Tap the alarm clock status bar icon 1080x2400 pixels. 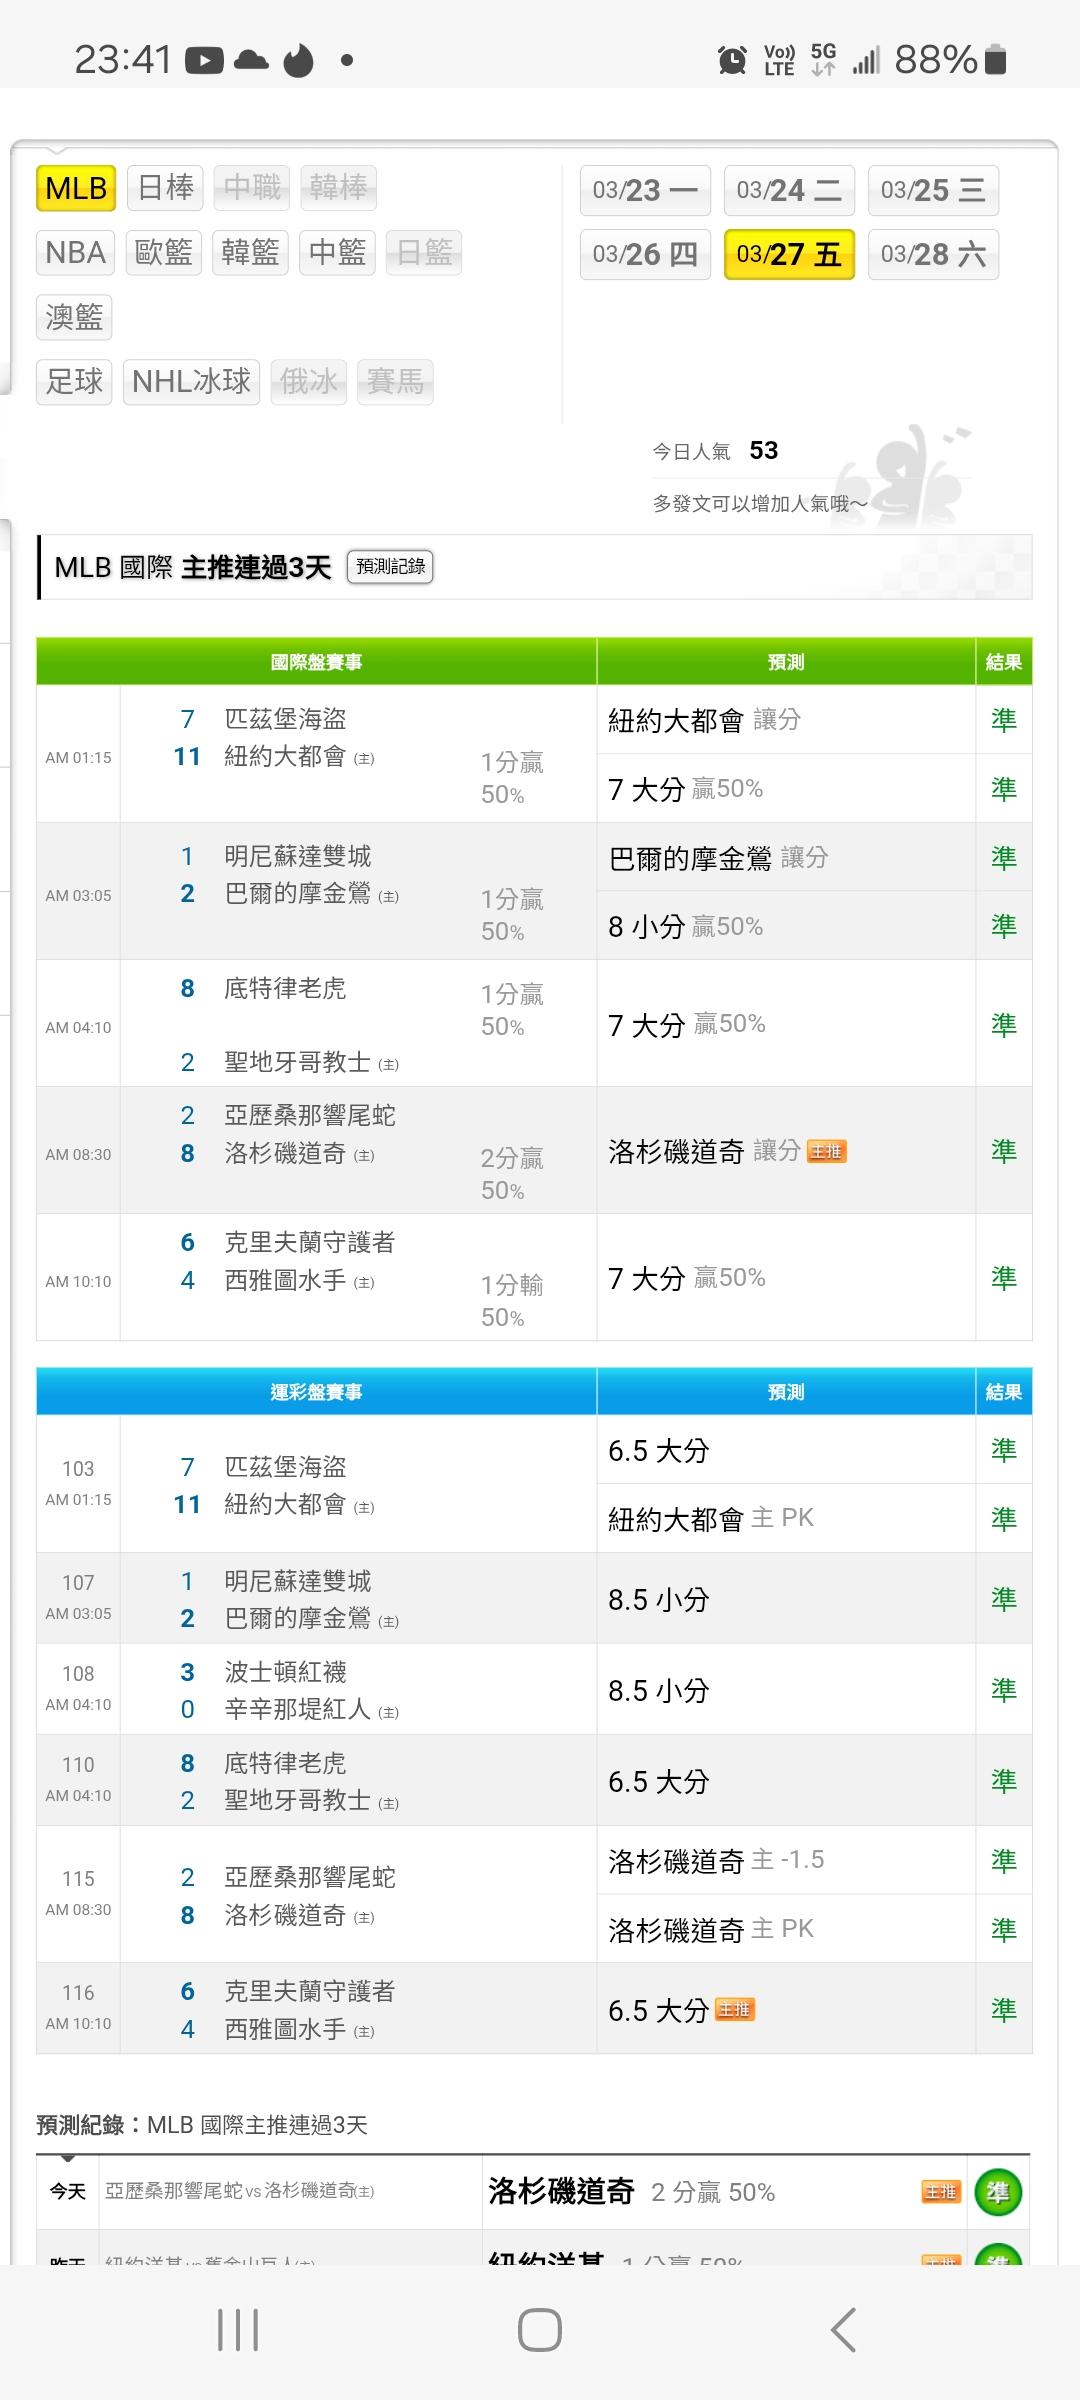click(x=732, y=61)
